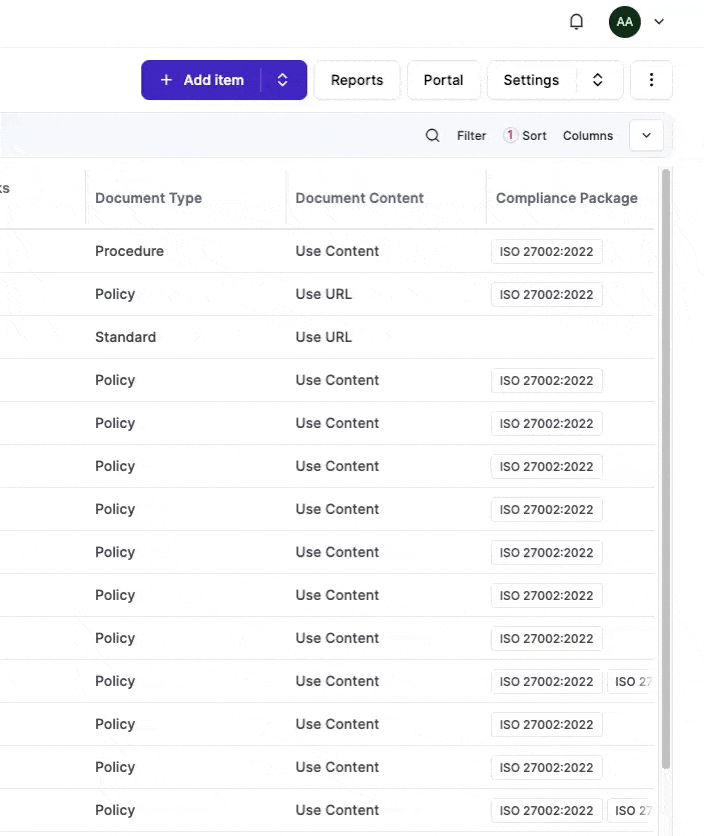704x836 pixels.
Task: Click the Compliance Package column header
Action: coord(566,198)
